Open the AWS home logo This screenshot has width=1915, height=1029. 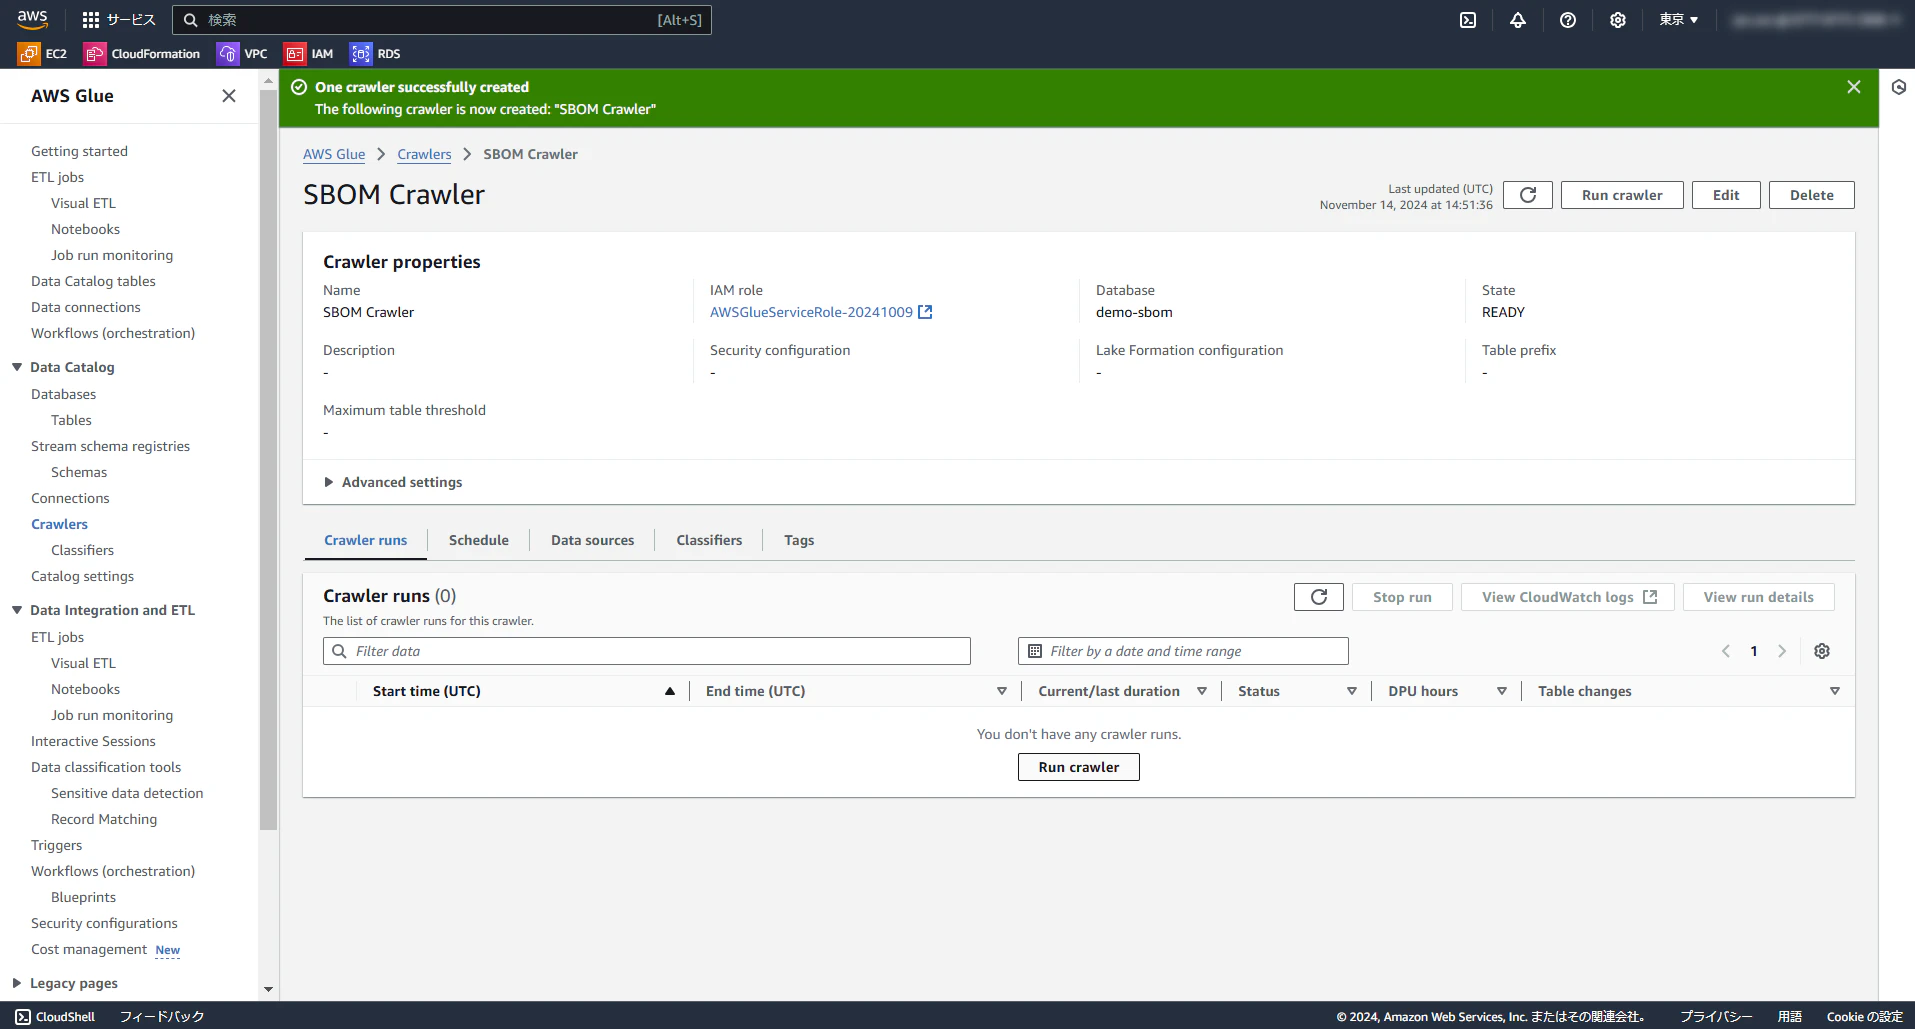[x=32, y=19]
